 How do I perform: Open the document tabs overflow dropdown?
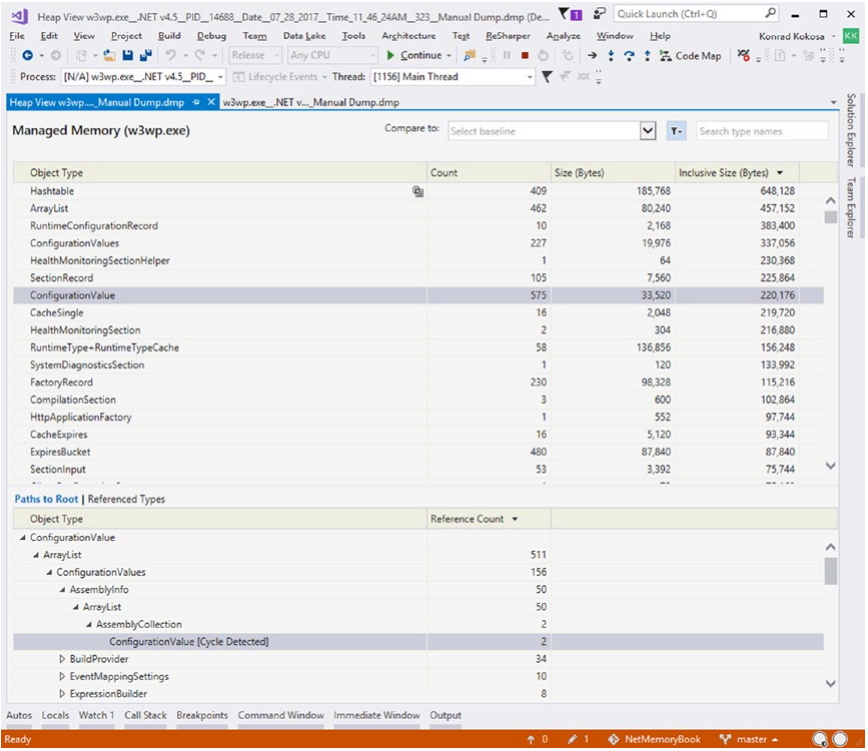point(834,102)
